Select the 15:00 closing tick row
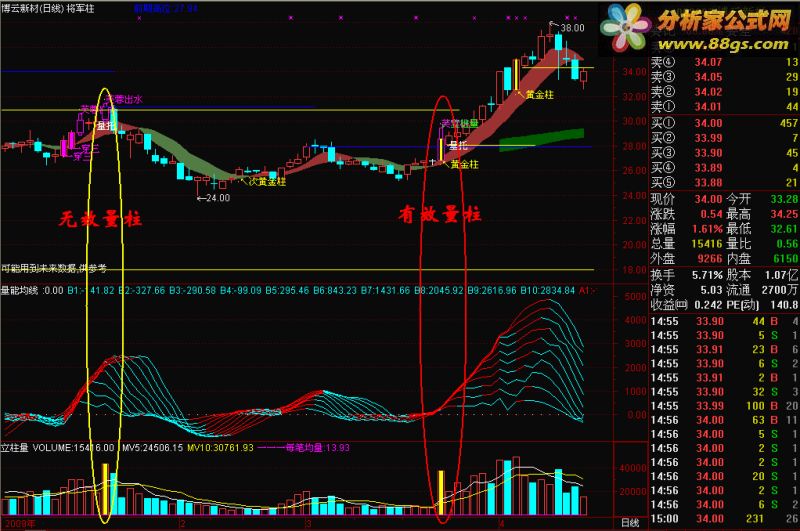Screen dimensions: 800x531 click(x=724, y=519)
